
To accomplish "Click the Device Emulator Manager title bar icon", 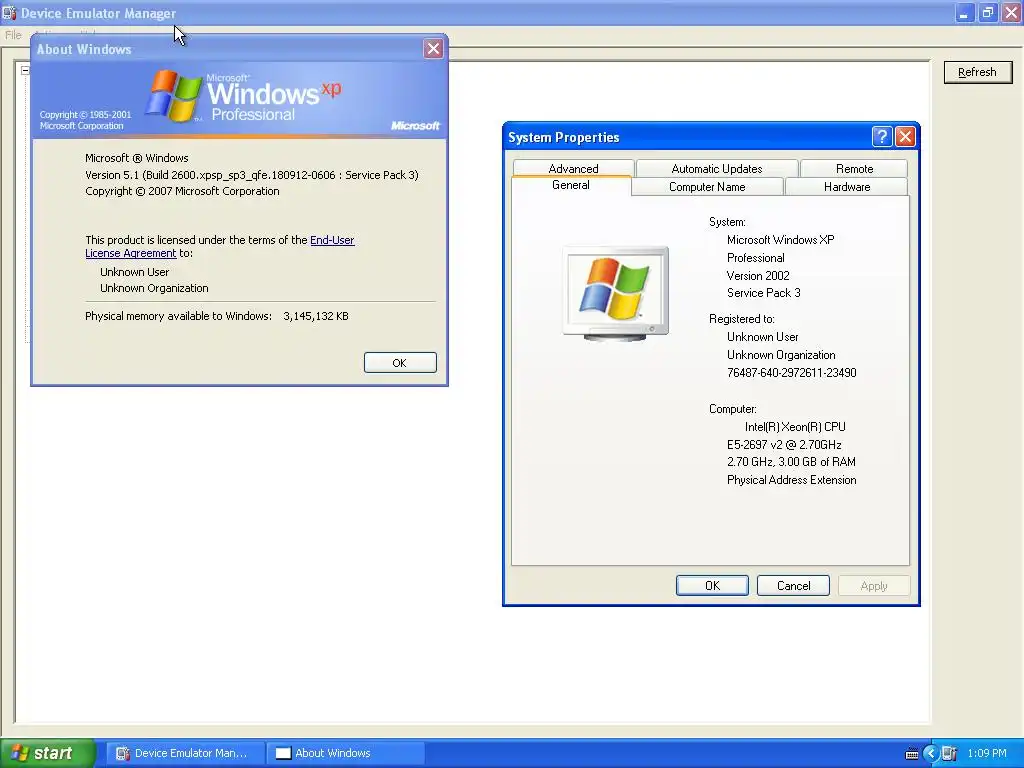I will tap(9, 12).
